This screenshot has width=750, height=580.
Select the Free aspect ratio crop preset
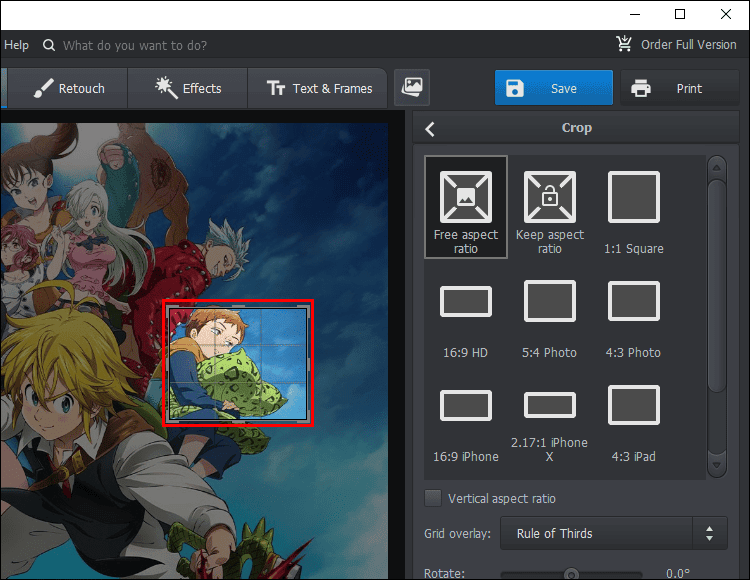[x=465, y=206]
